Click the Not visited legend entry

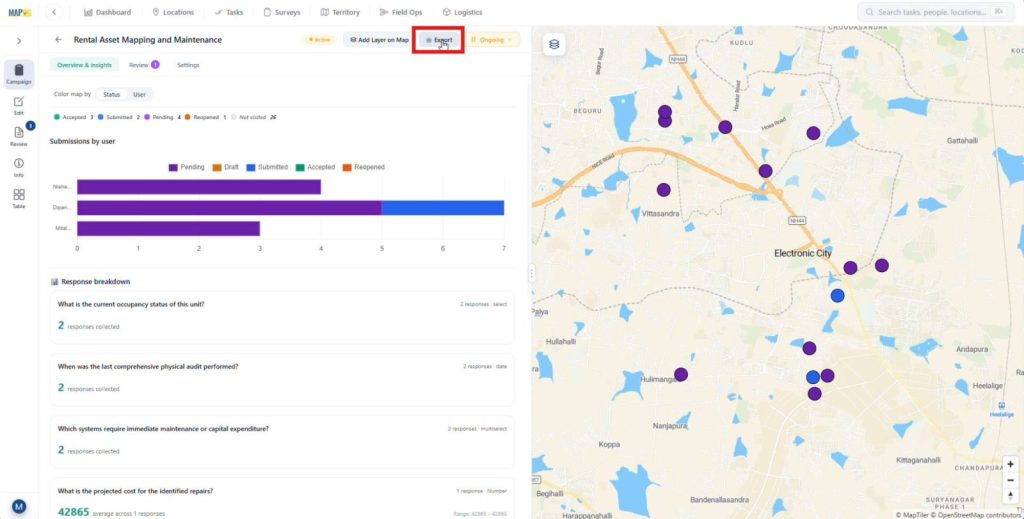(253, 118)
